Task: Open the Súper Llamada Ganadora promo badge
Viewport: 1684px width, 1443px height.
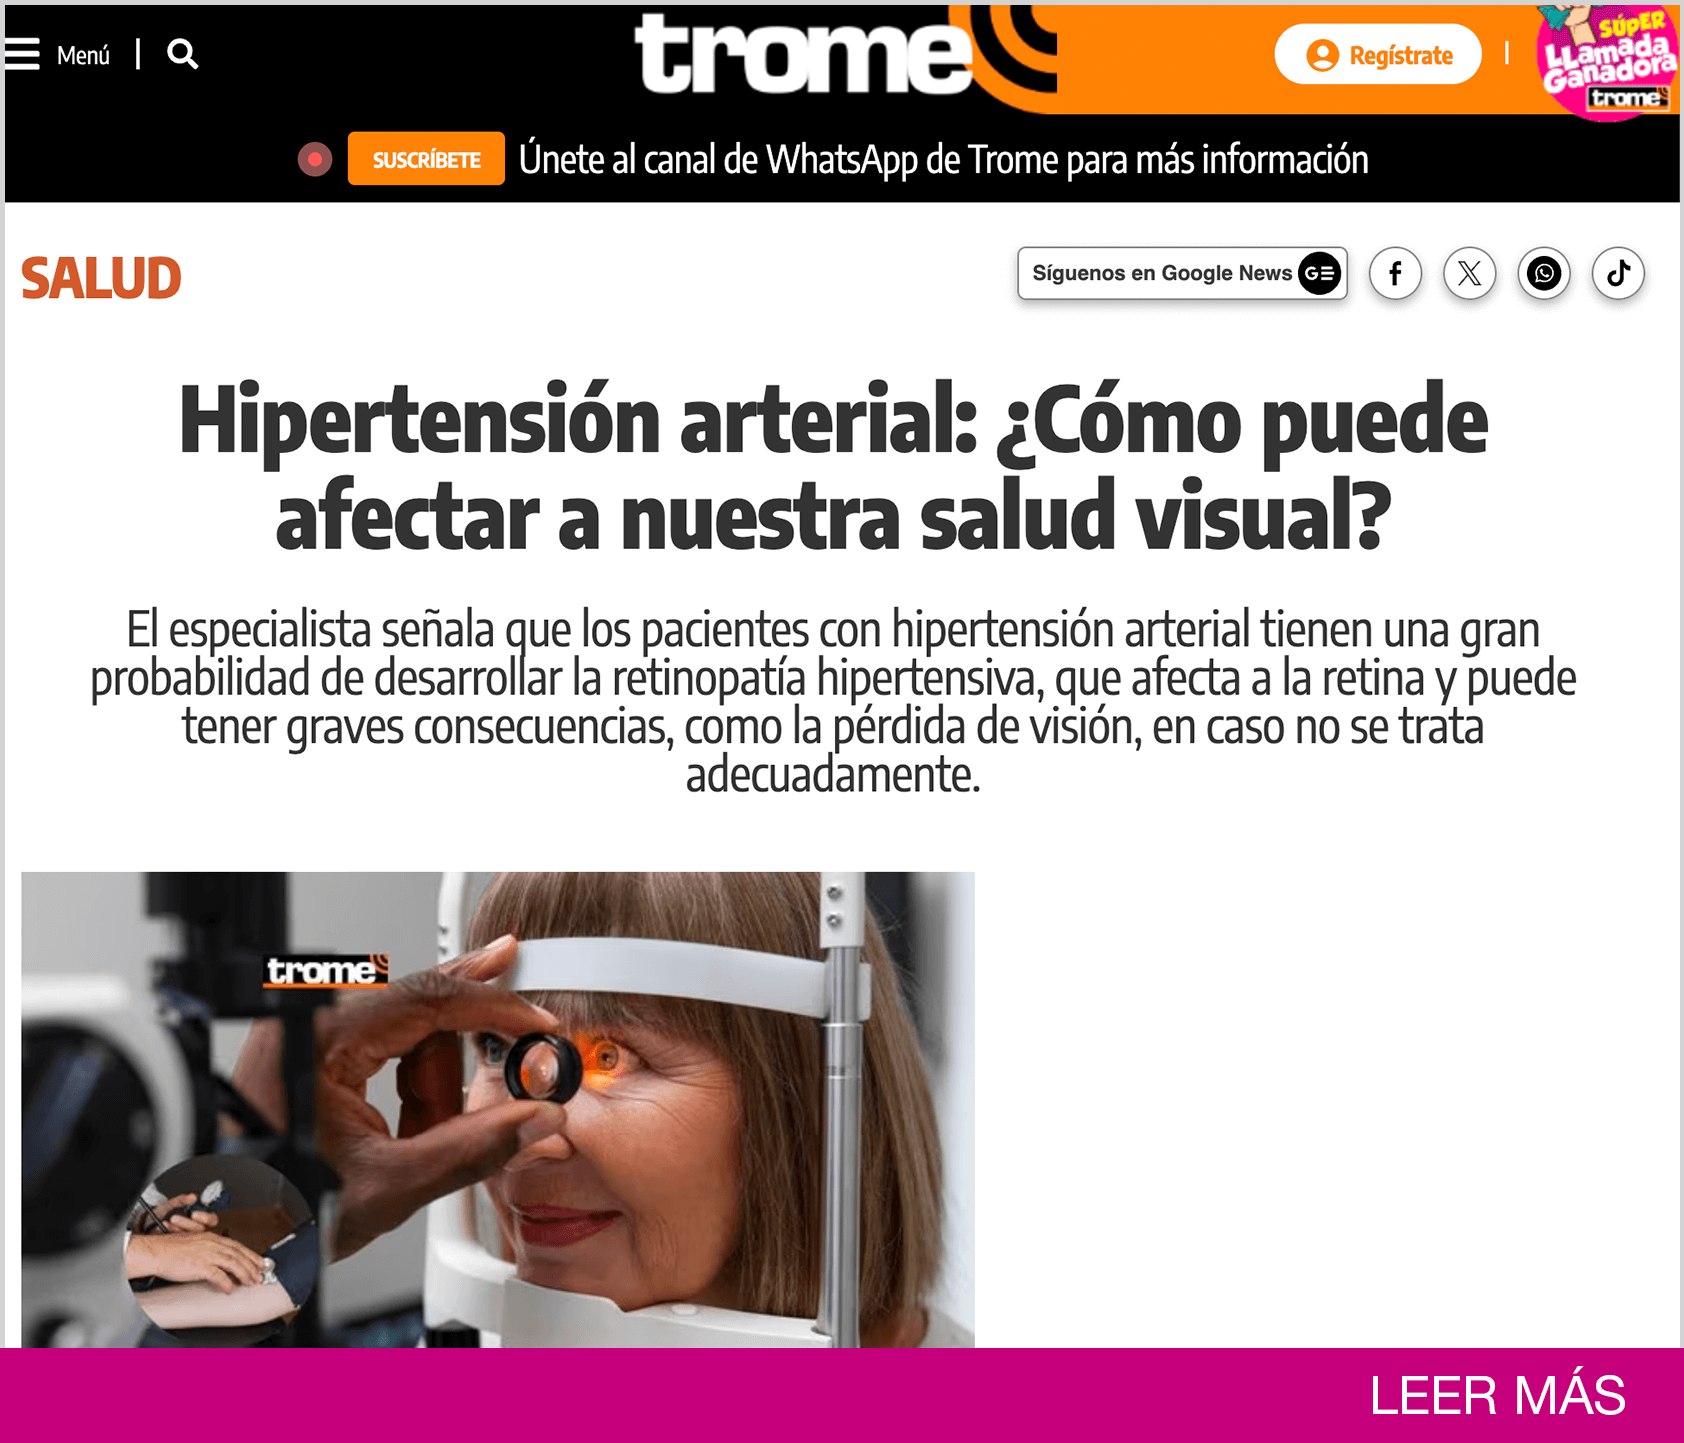Action: tap(1607, 60)
